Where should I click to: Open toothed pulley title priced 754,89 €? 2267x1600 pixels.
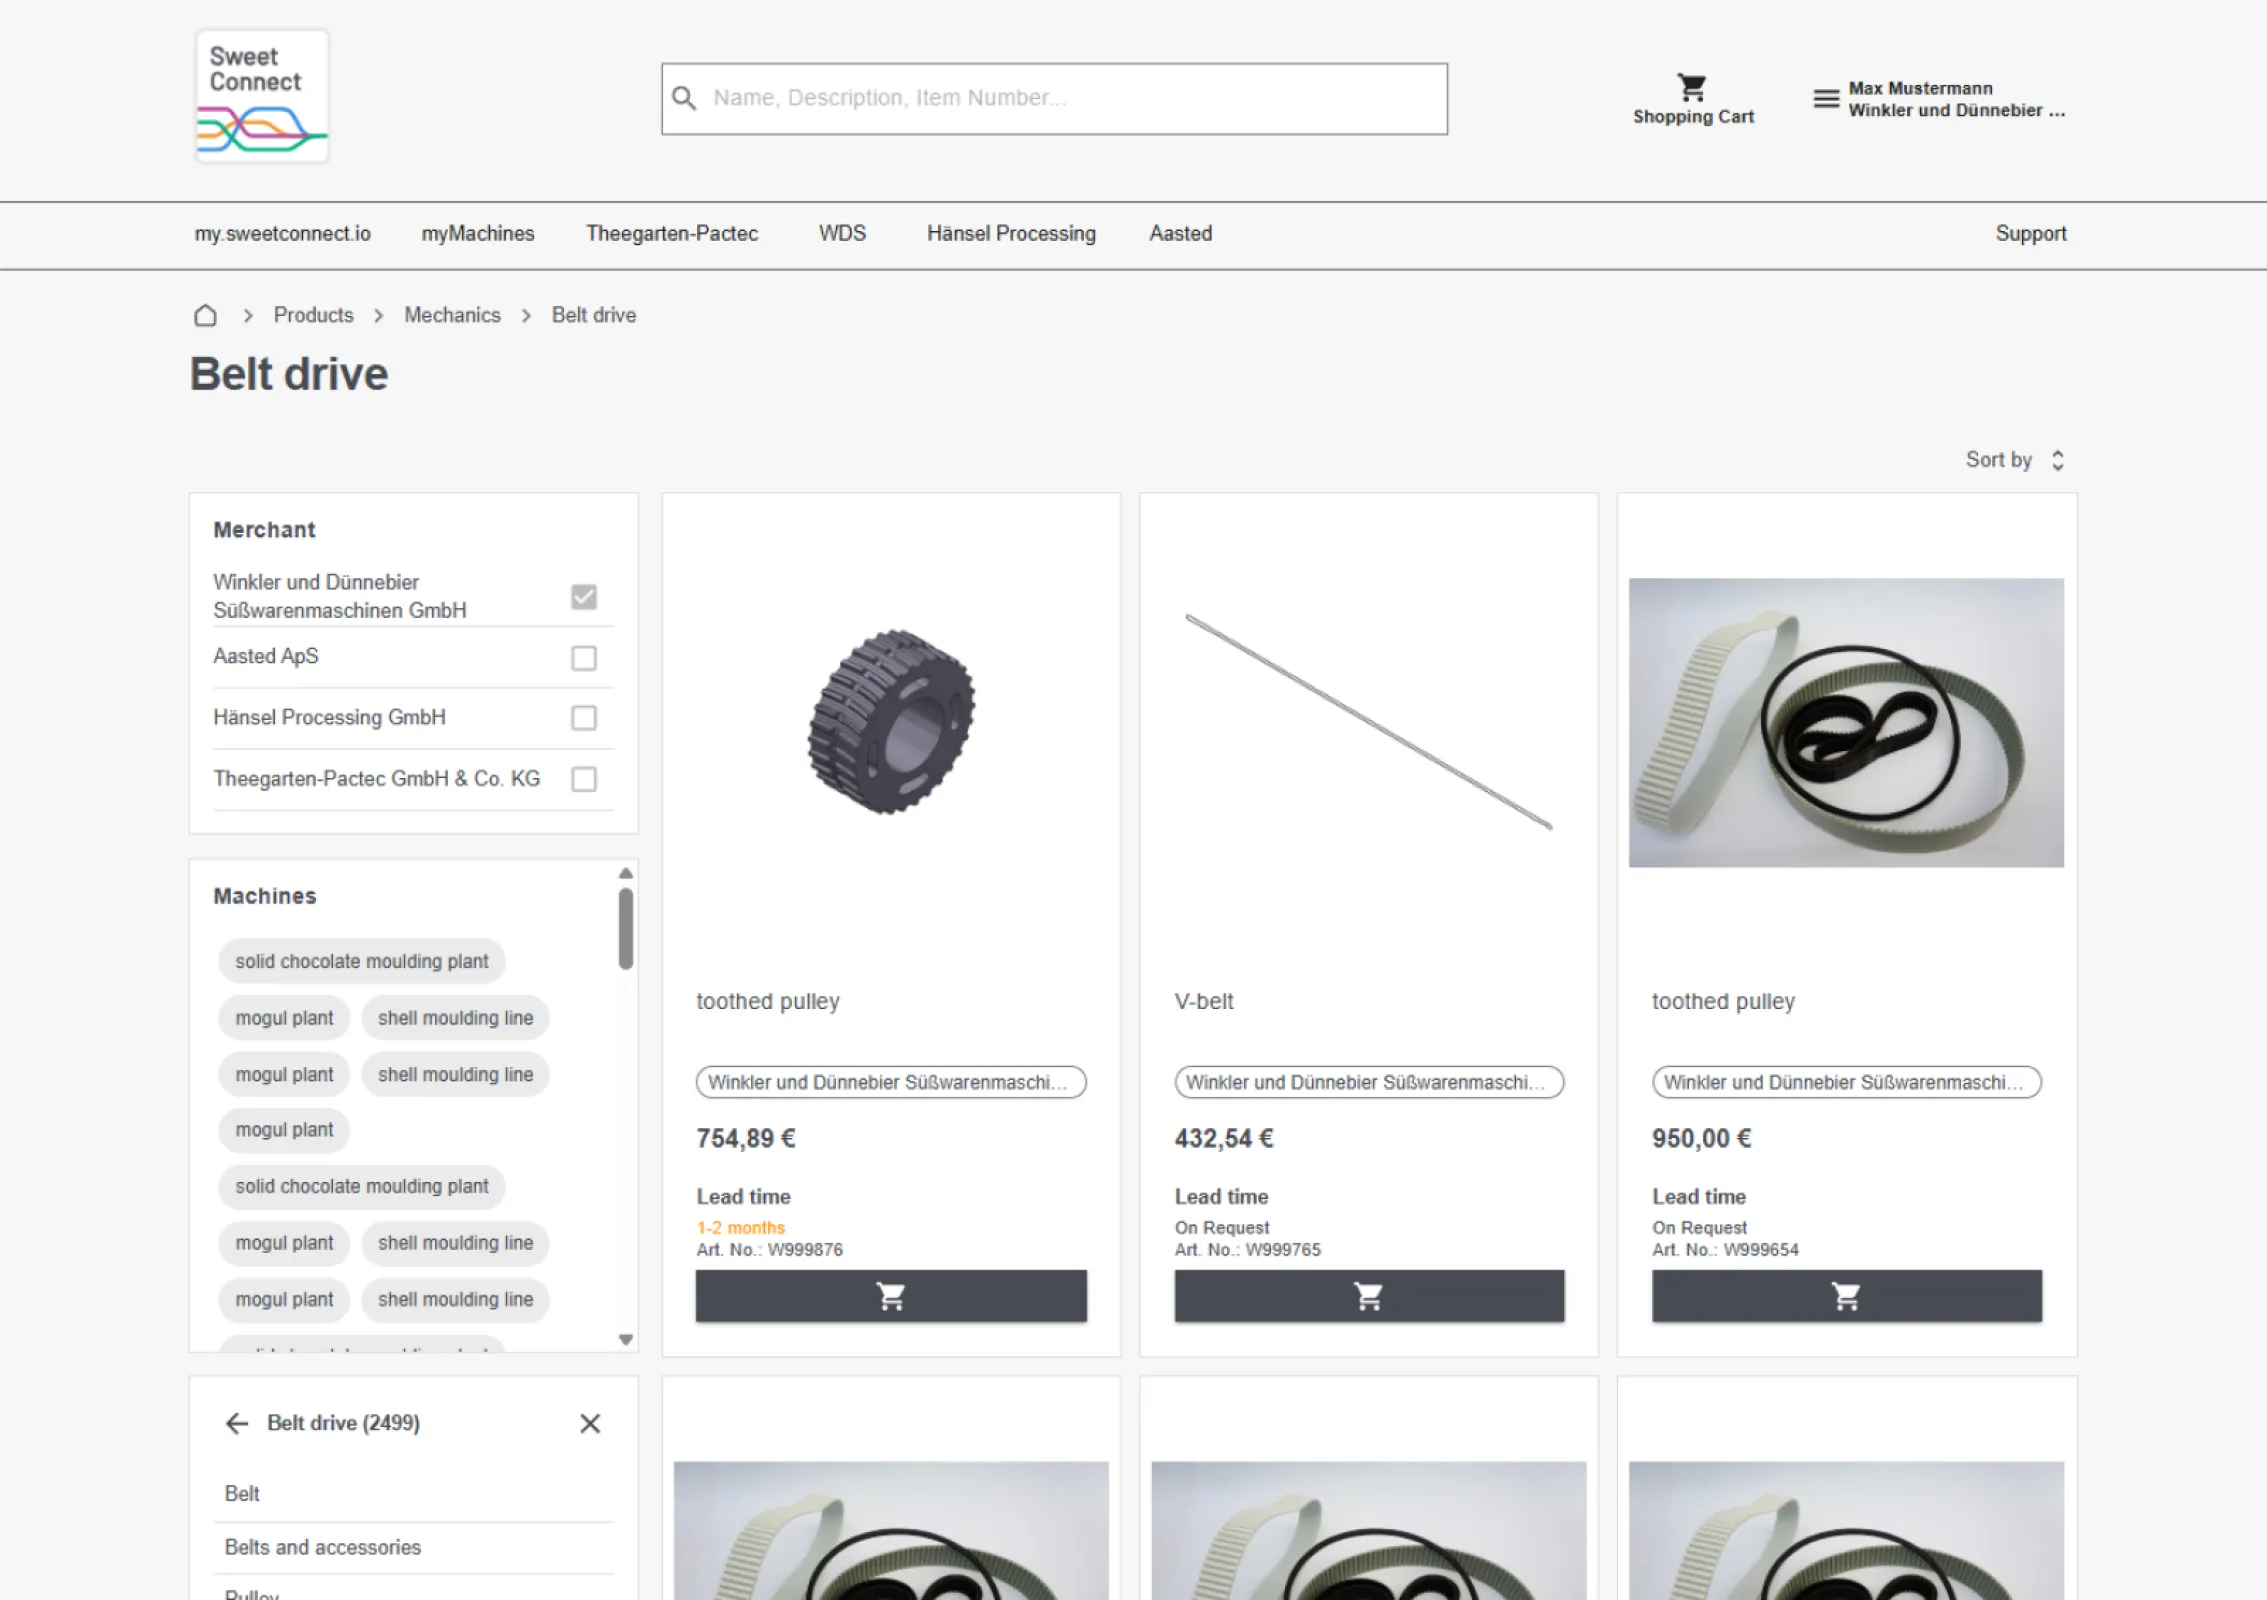pyautogui.click(x=768, y=1001)
